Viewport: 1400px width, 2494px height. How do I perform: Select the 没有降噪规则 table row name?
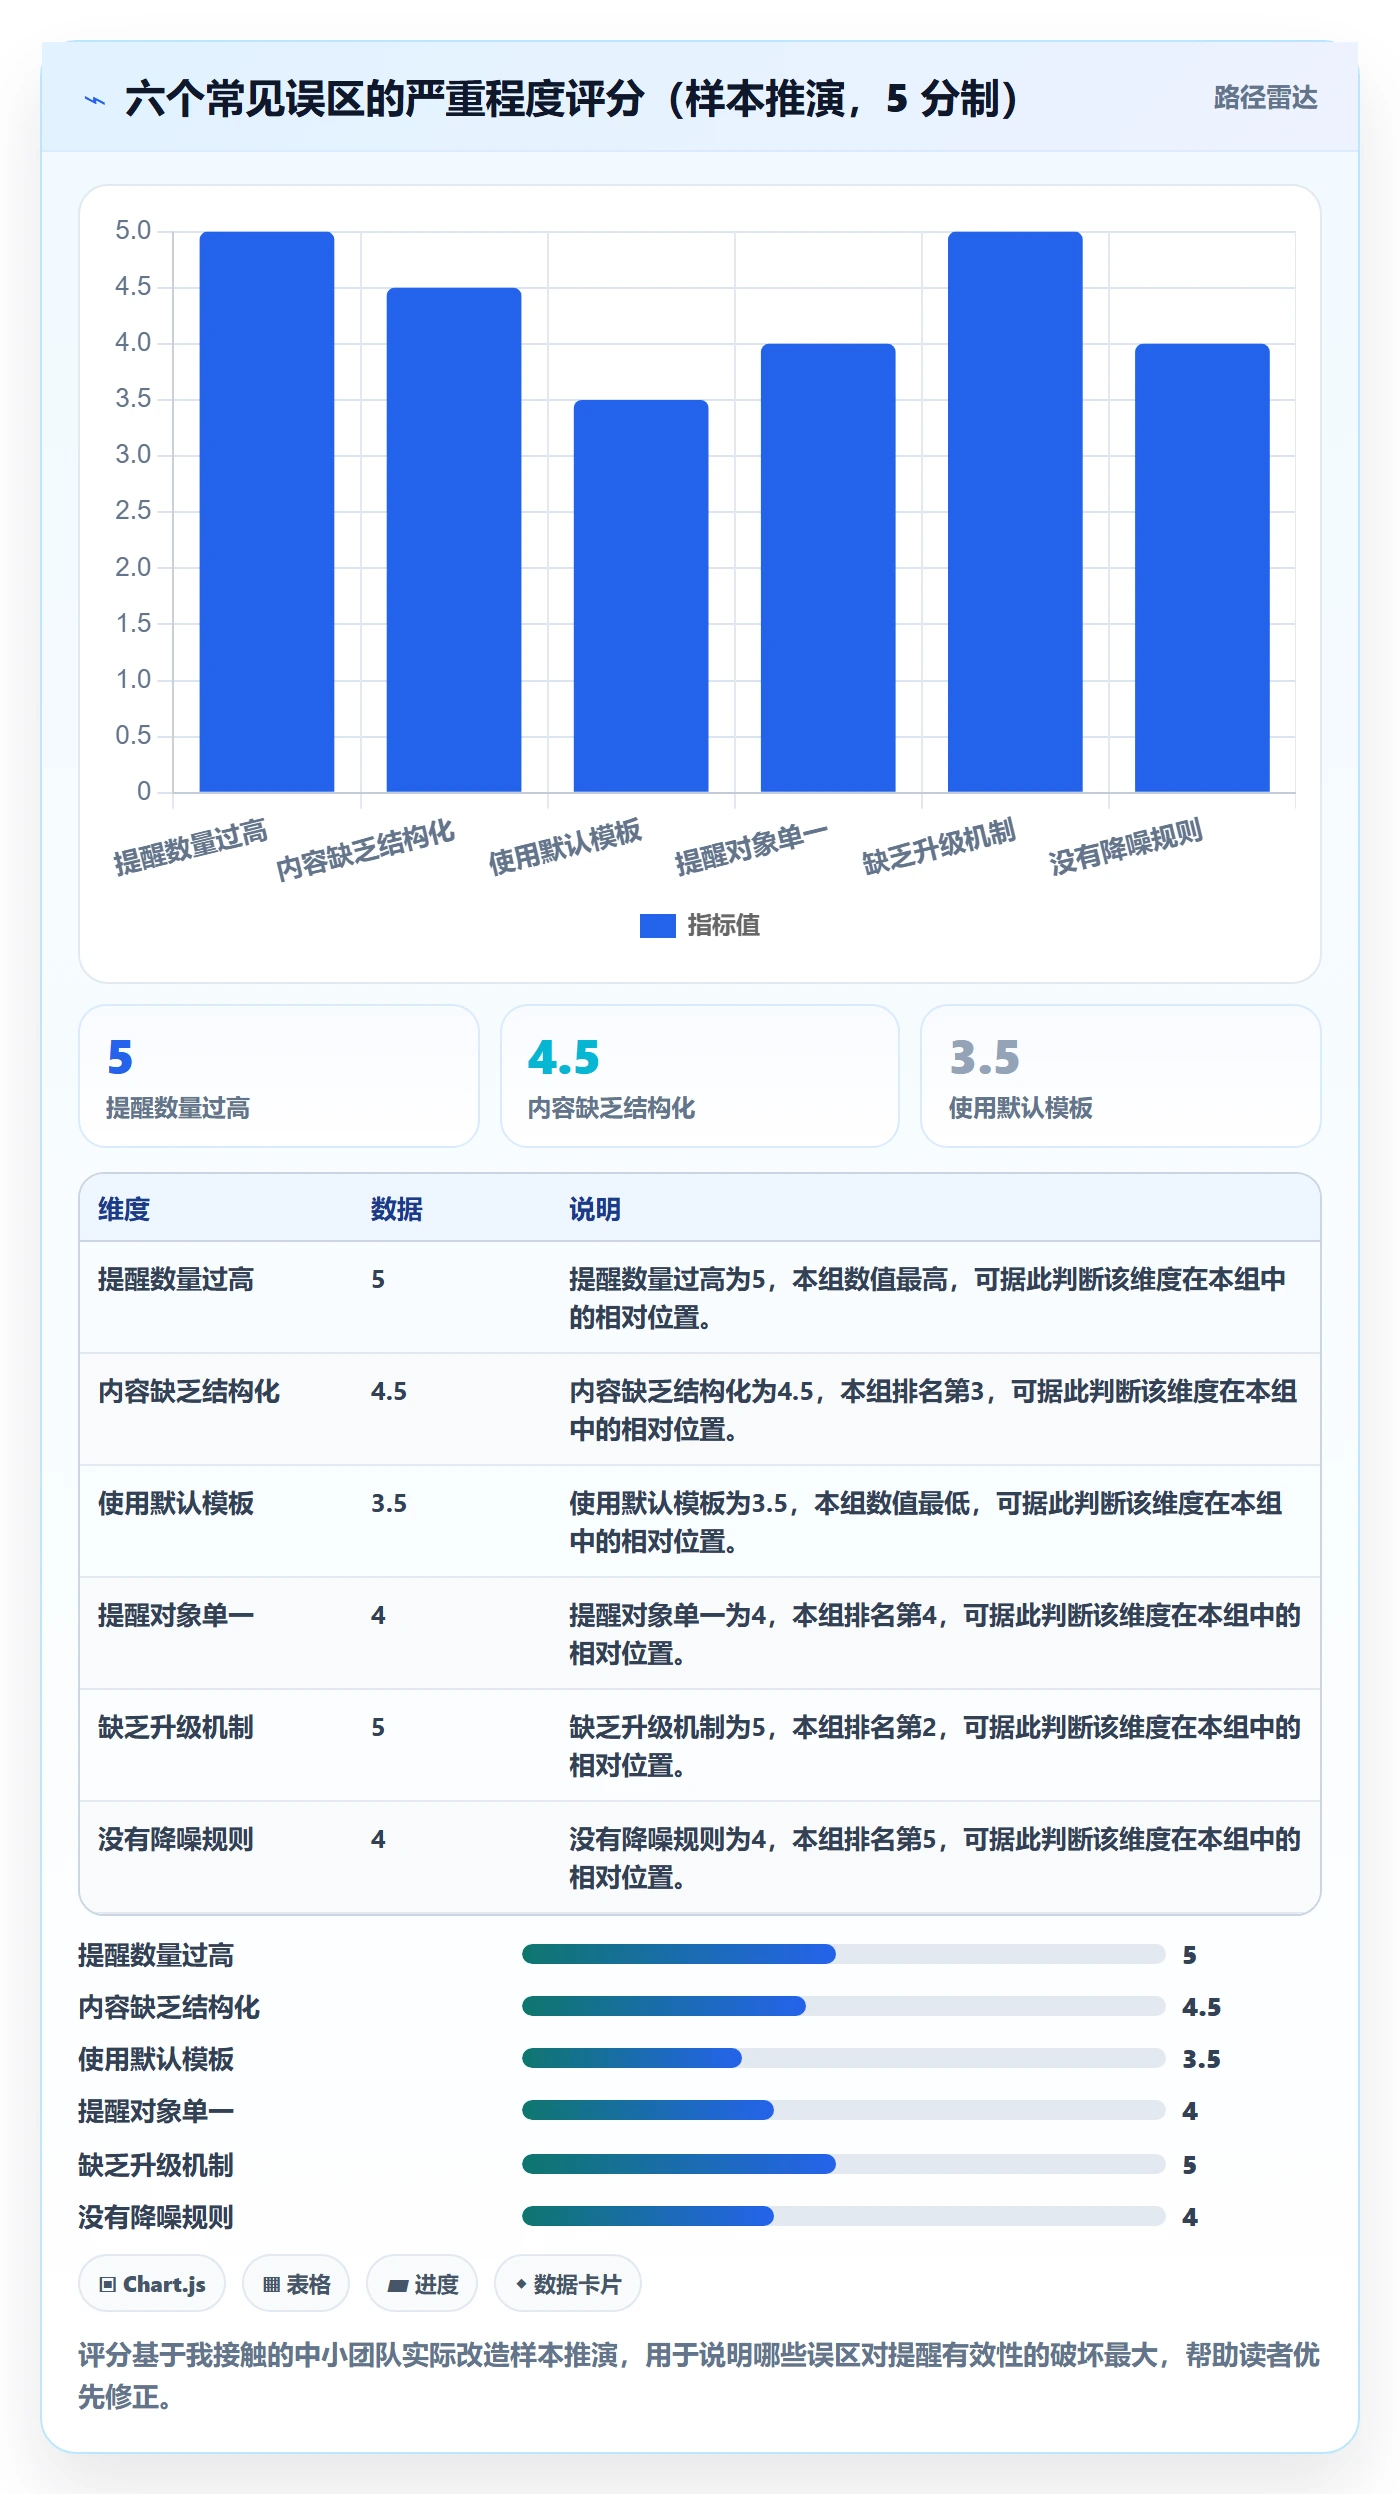click(176, 1839)
